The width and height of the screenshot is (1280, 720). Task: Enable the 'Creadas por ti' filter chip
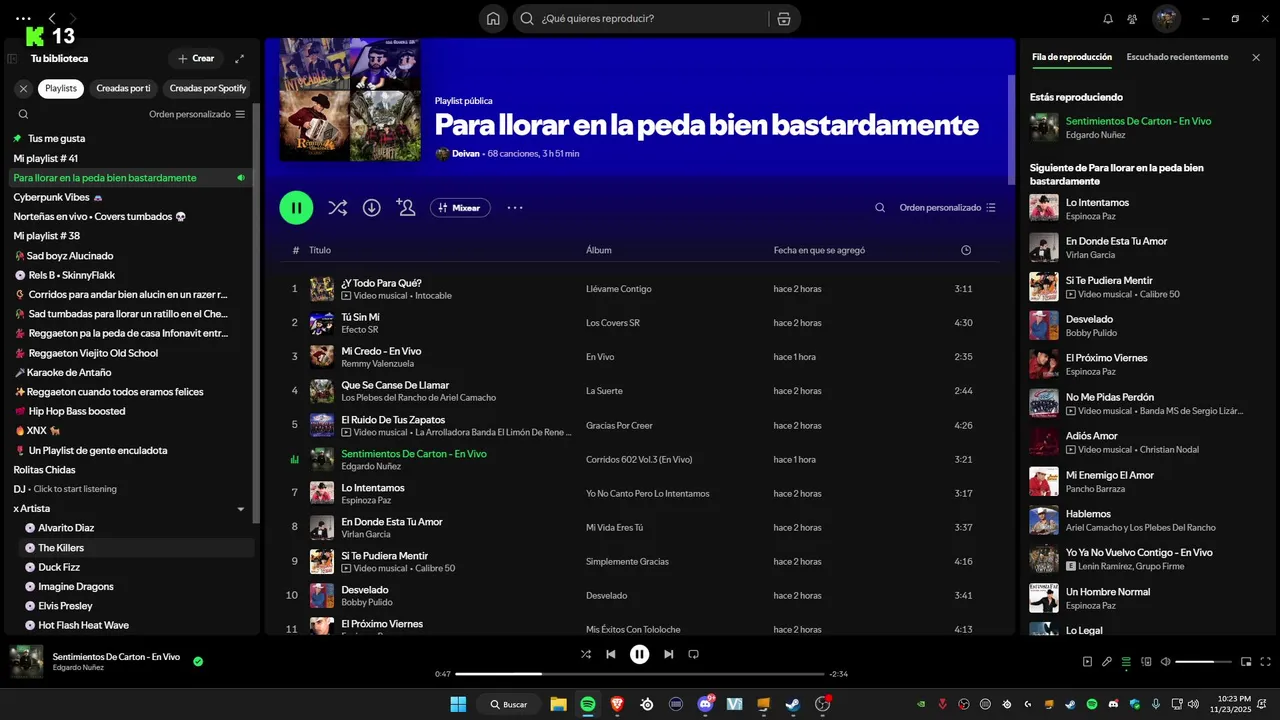123,88
